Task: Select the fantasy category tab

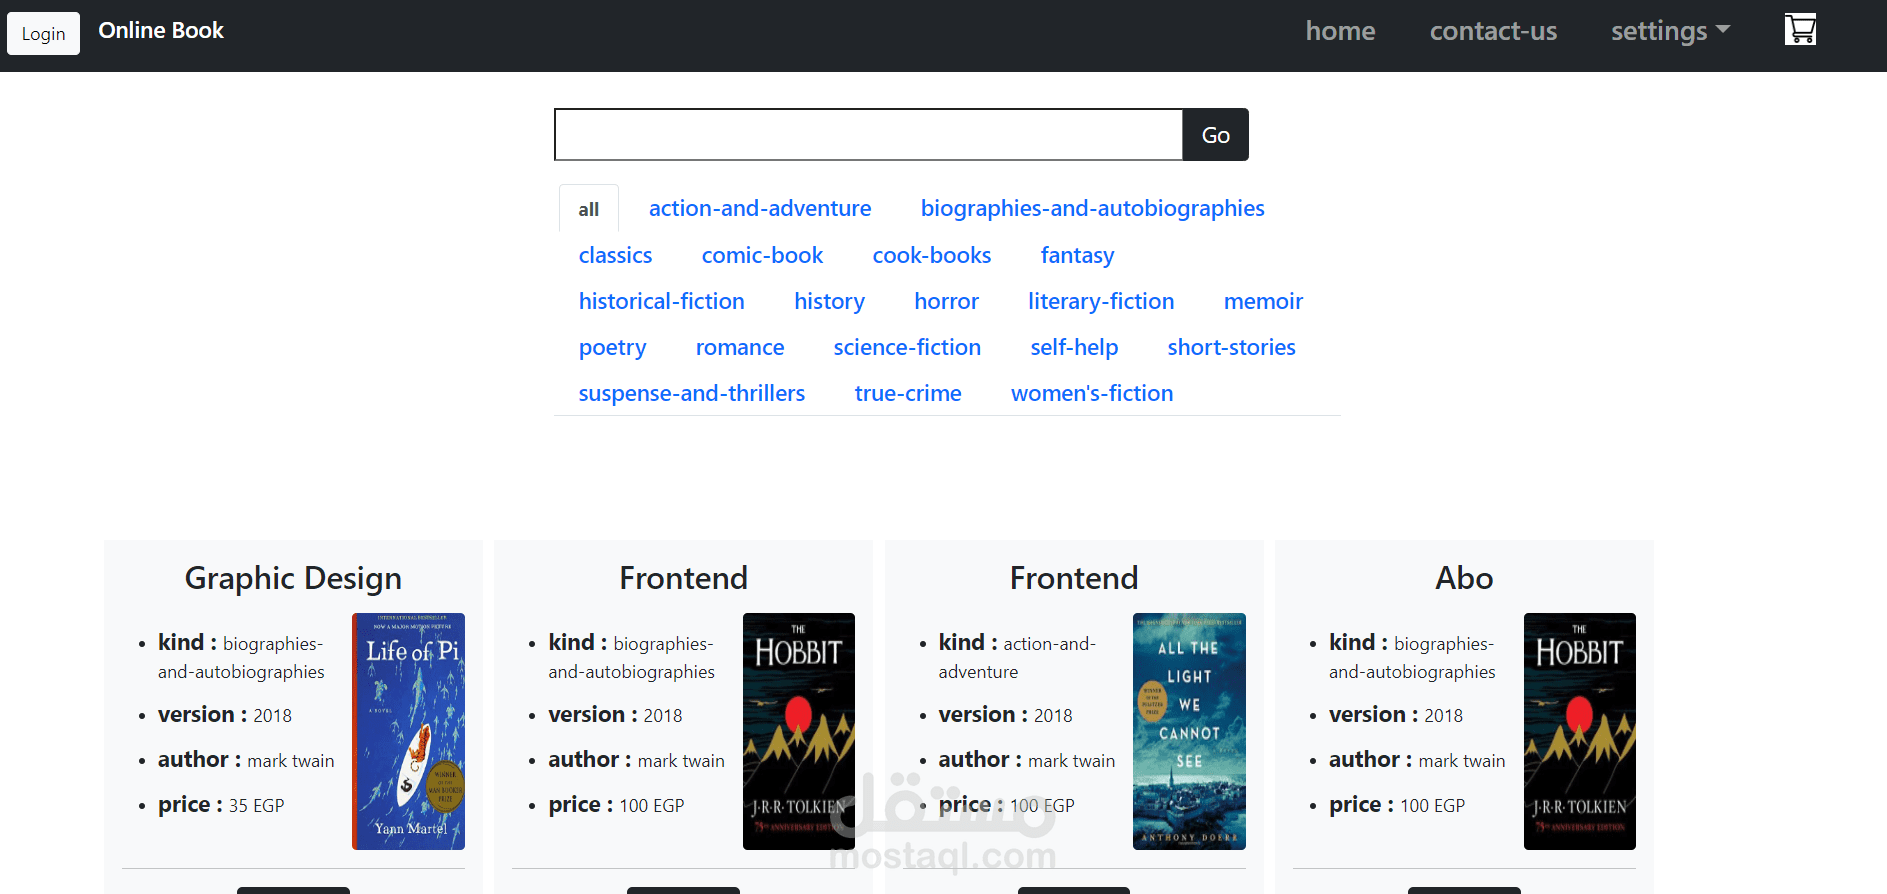Action: point(1077,255)
